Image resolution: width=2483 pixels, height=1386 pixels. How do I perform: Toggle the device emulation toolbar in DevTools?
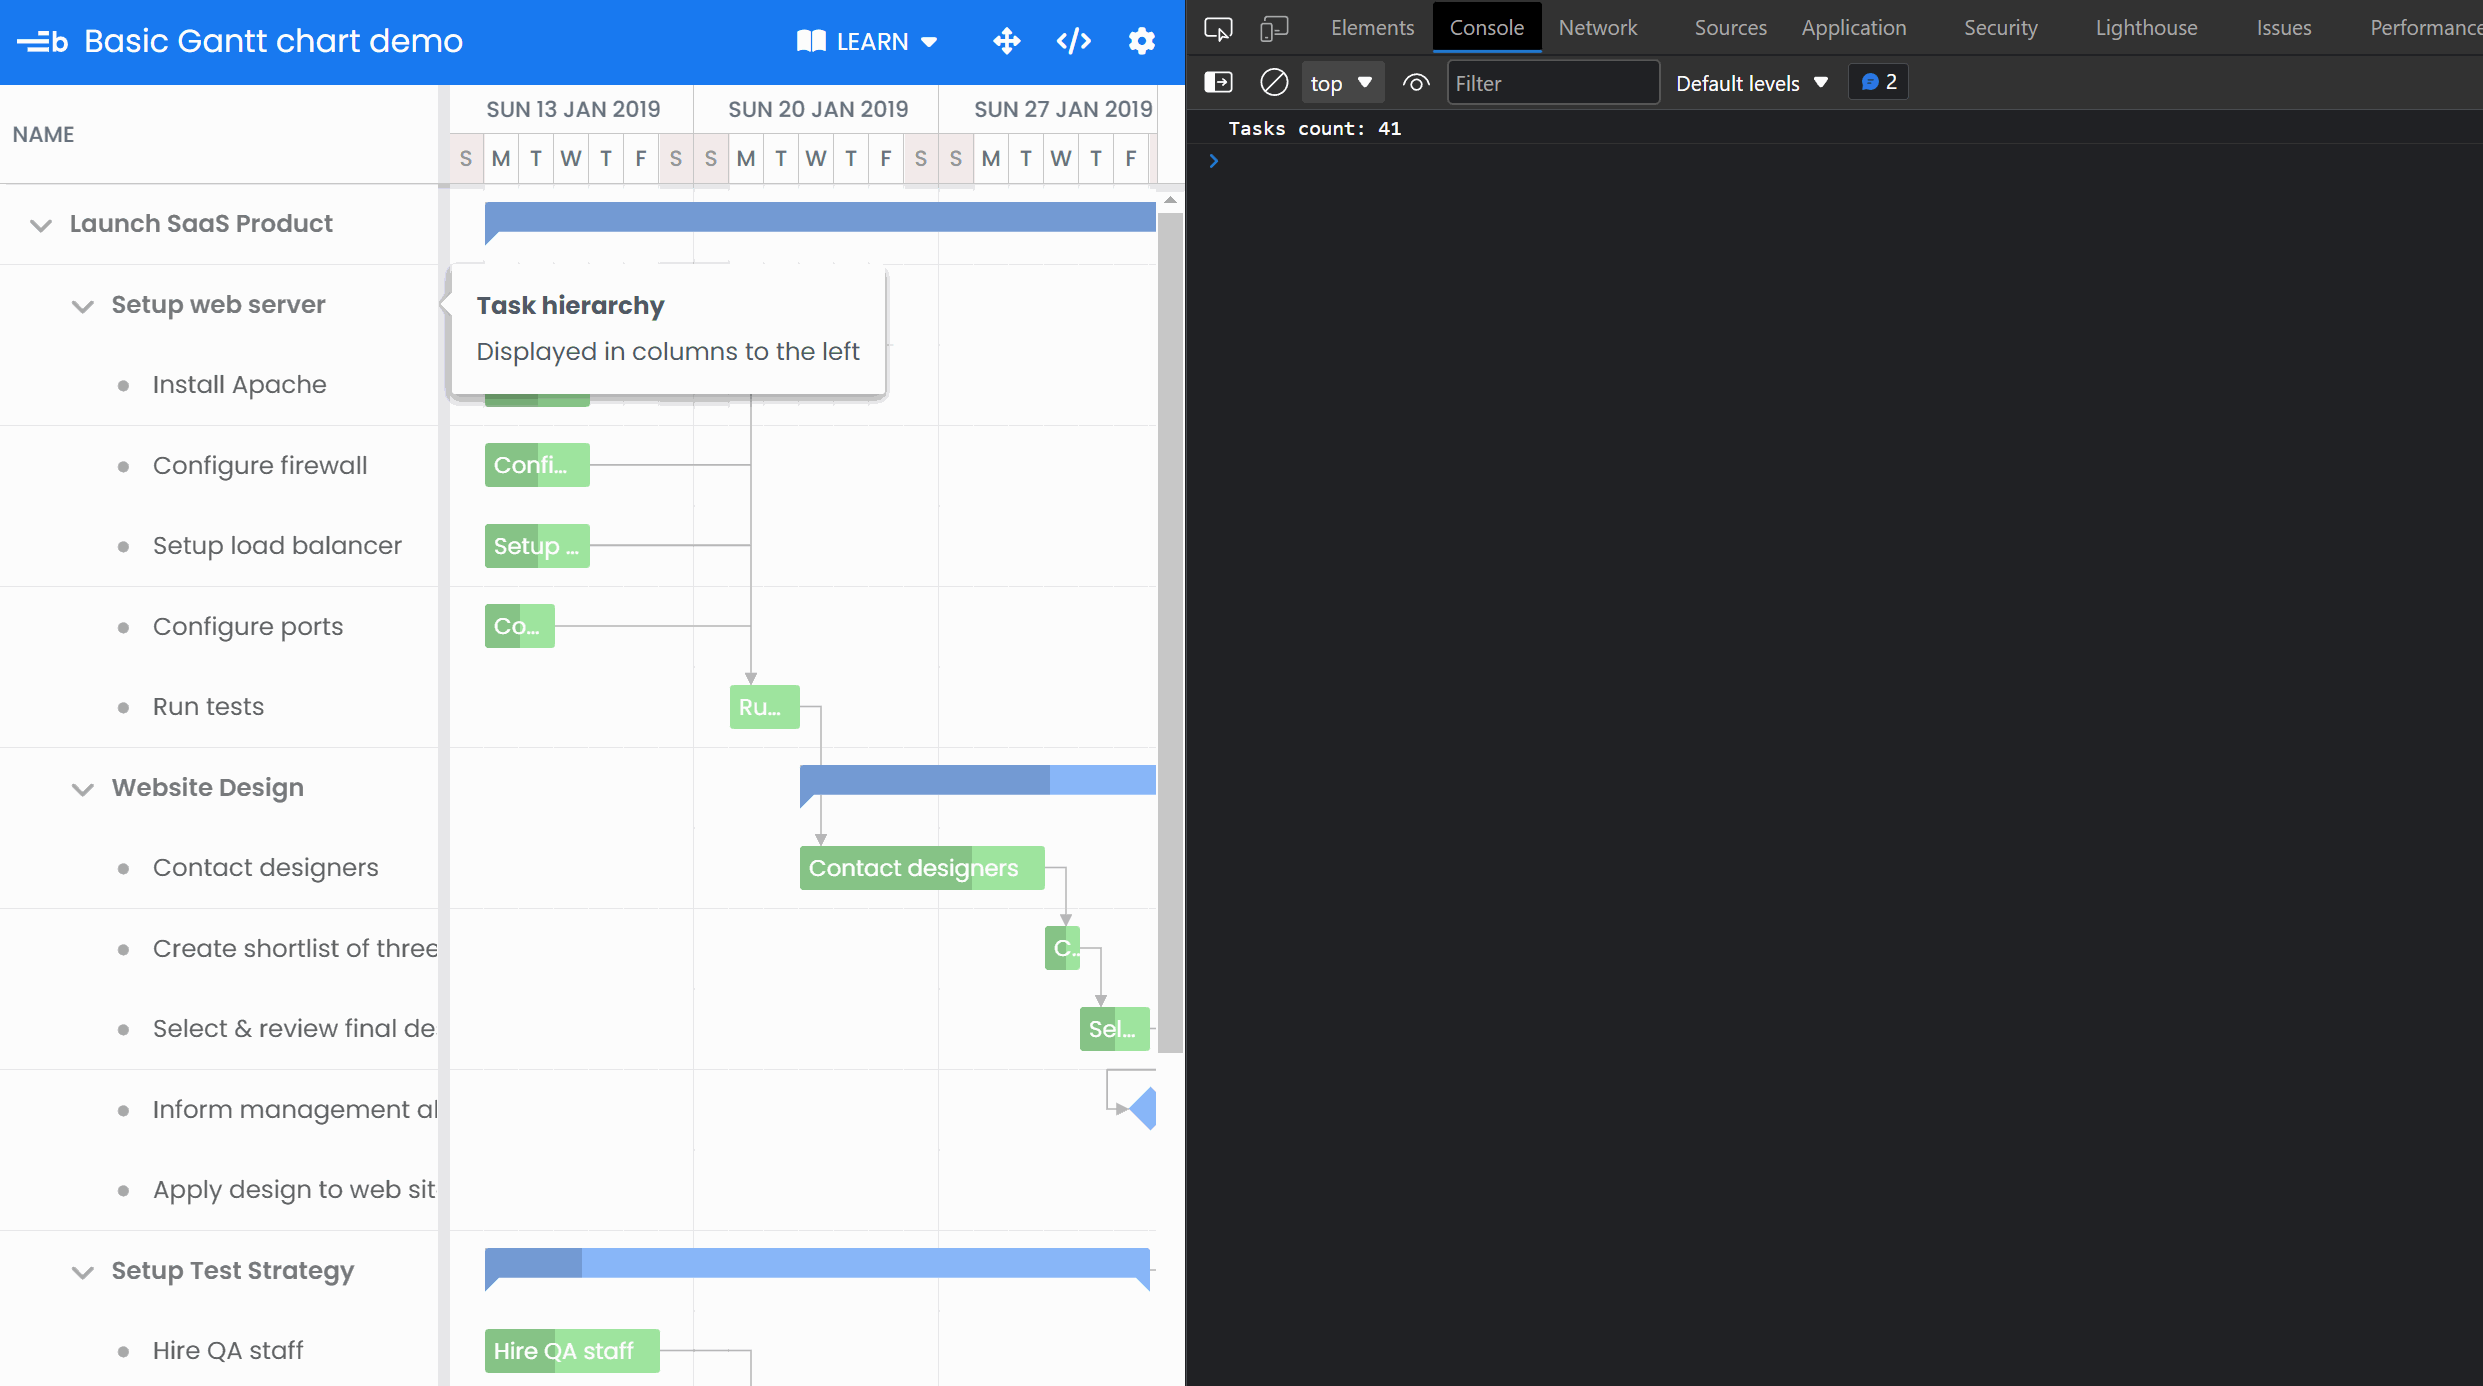(x=1273, y=27)
